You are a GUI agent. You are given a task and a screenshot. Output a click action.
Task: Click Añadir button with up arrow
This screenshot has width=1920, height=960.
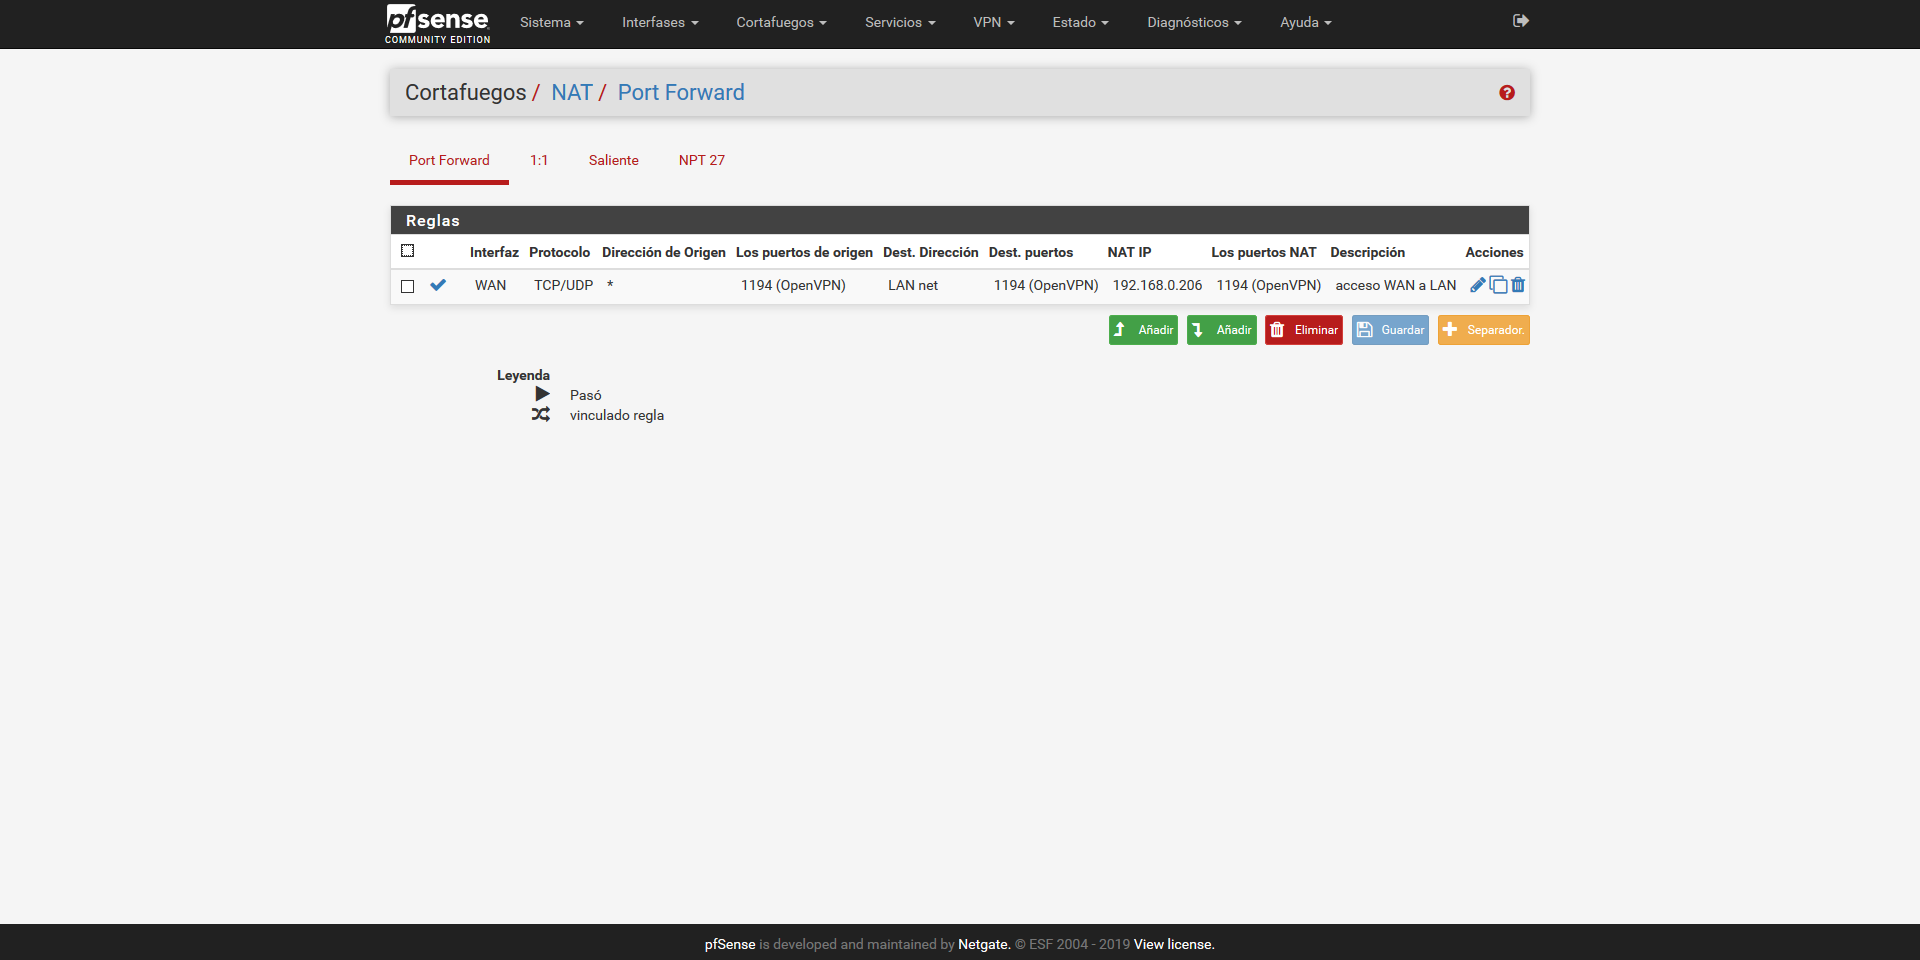click(1143, 330)
